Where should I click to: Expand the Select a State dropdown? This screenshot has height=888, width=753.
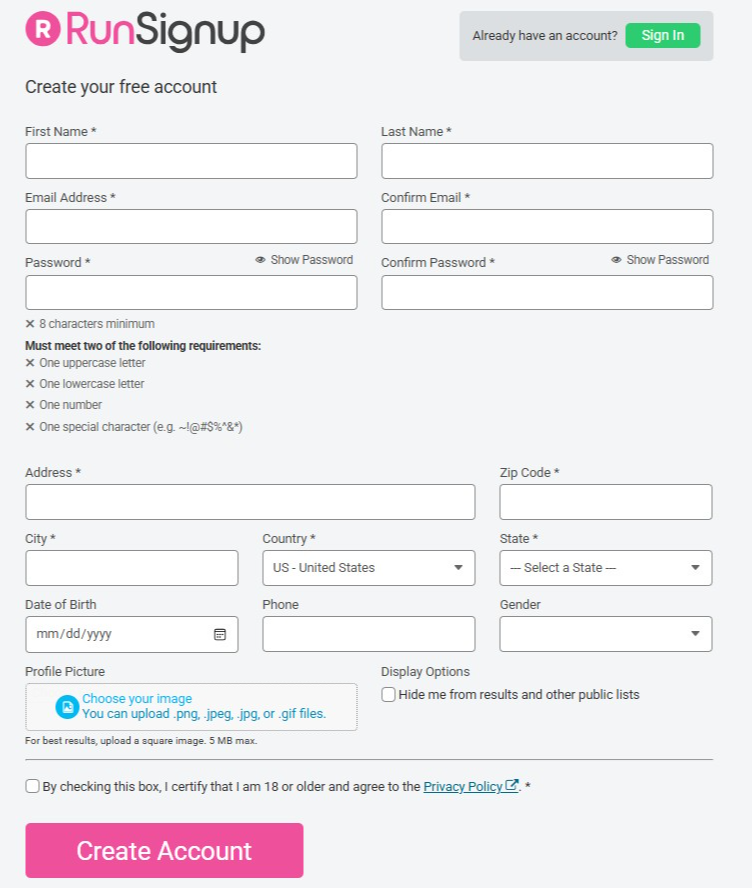tap(606, 568)
